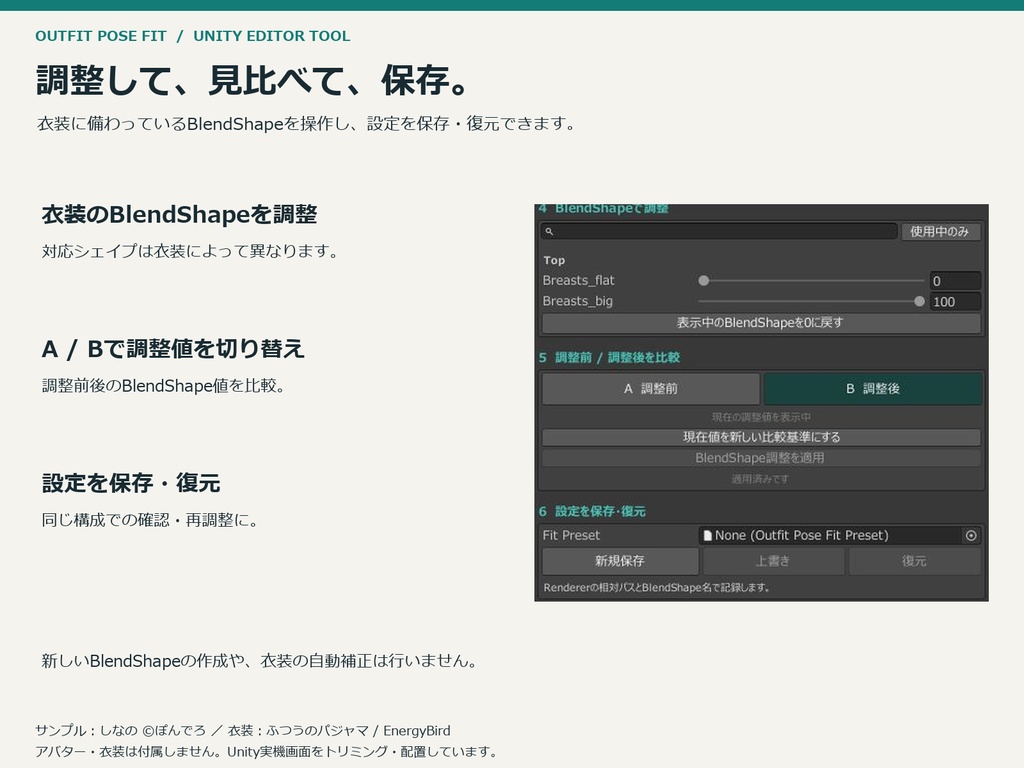Open the Fit Preset object picker circle icon
1024x768 pixels.
[971, 536]
